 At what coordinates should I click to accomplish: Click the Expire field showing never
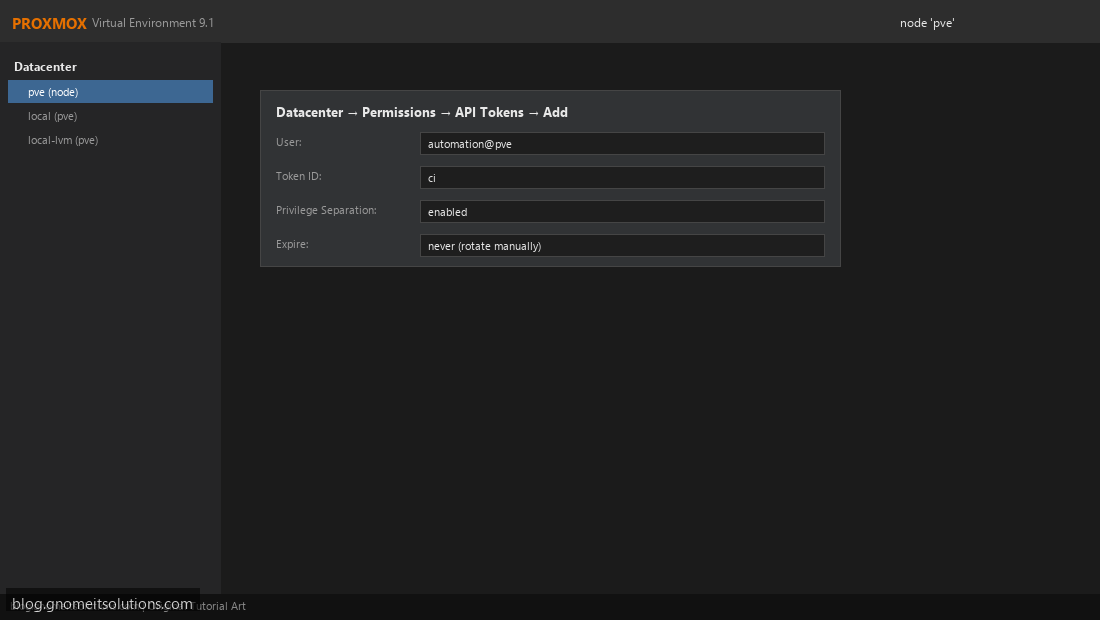[x=622, y=245]
